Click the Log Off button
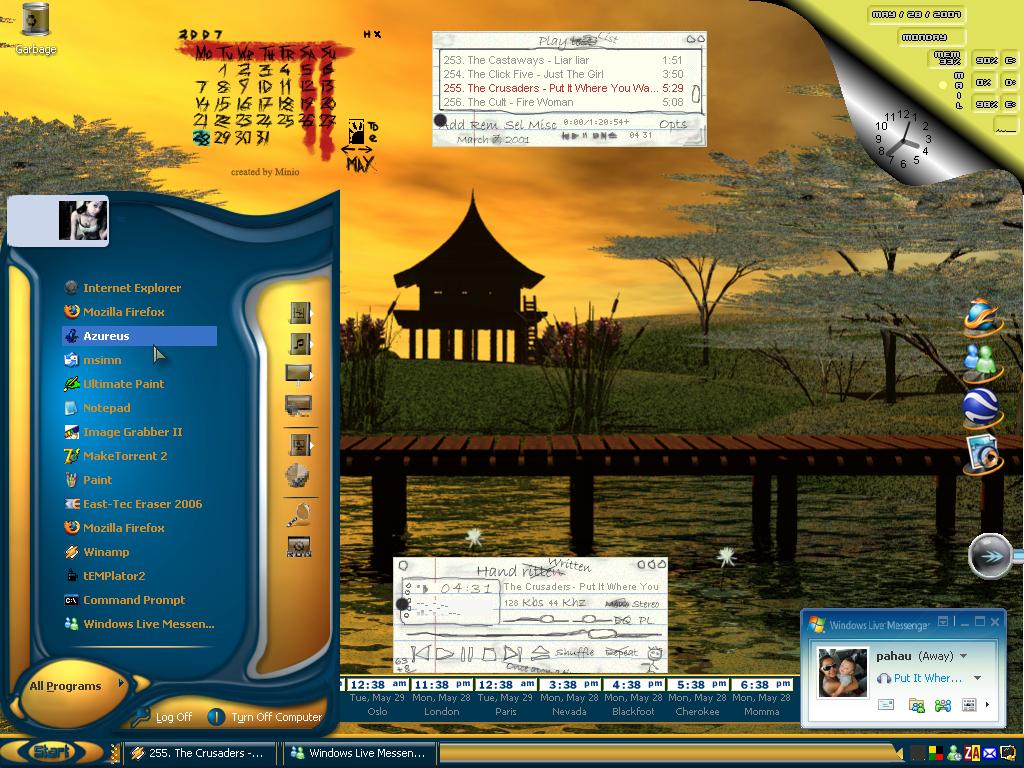The image size is (1024, 768). [164, 716]
